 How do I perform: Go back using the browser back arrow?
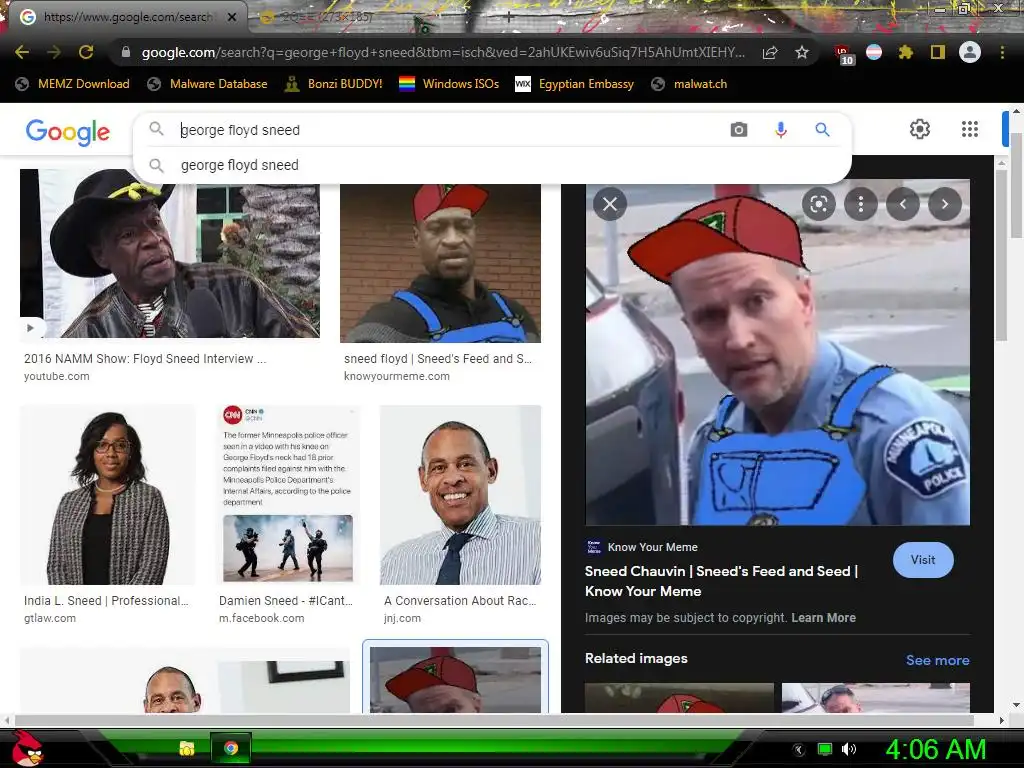[x=22, y=52]
